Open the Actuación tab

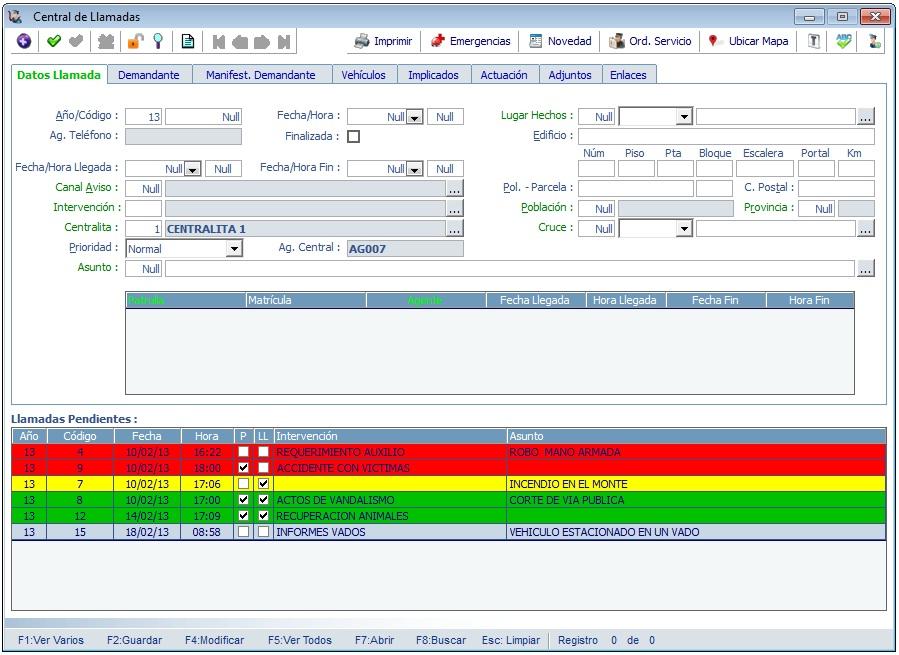click(x=504, y=75)
